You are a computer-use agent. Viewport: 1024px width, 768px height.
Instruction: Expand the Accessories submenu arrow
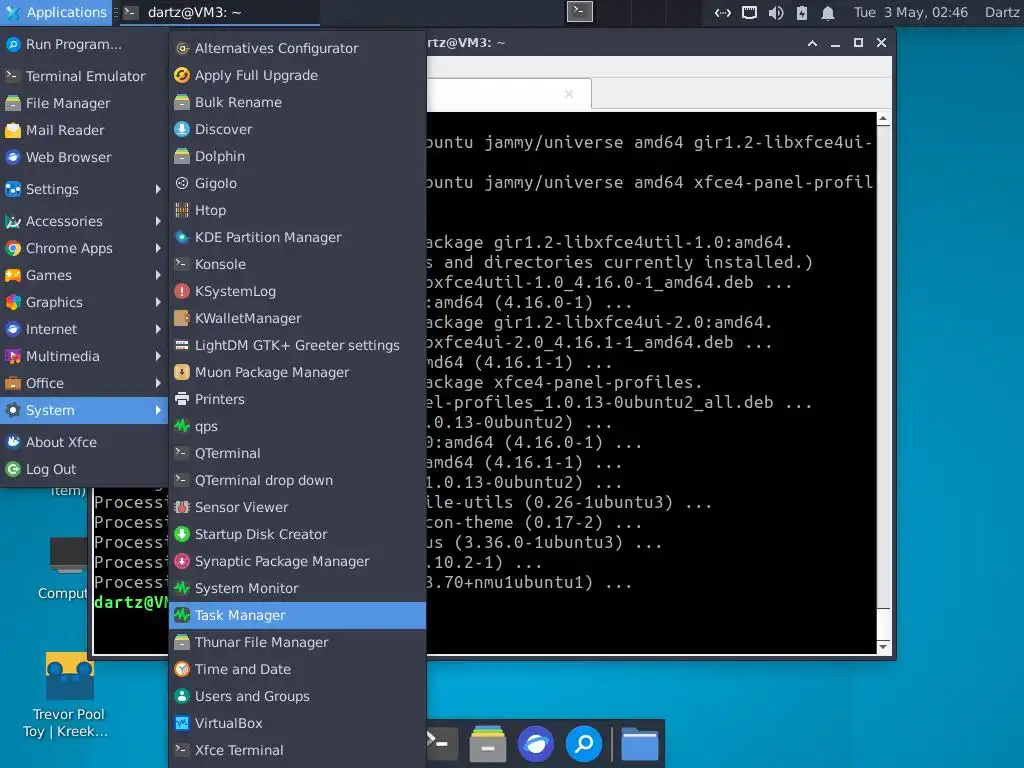point(158,221)
